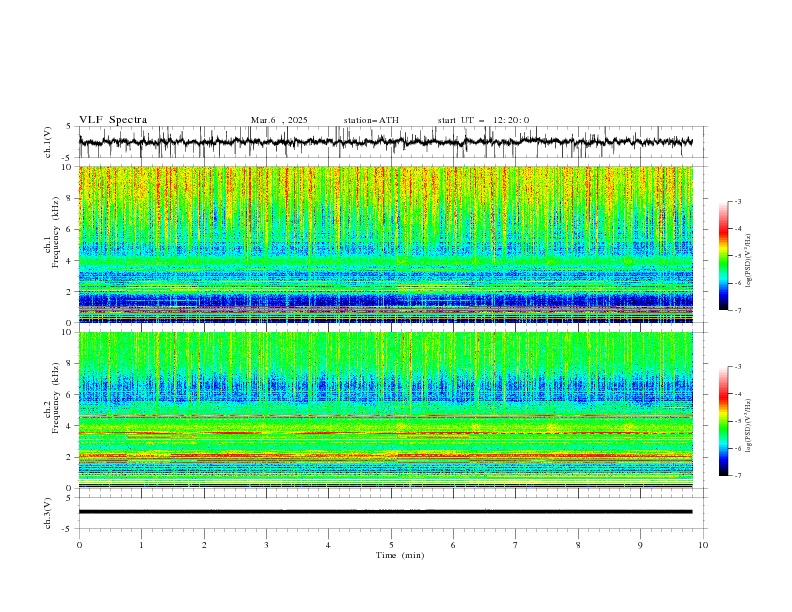Click the ch.2 spectrogram panel
Image resolution: width=792 pixels, height=612 pixels.
point(385,410)
